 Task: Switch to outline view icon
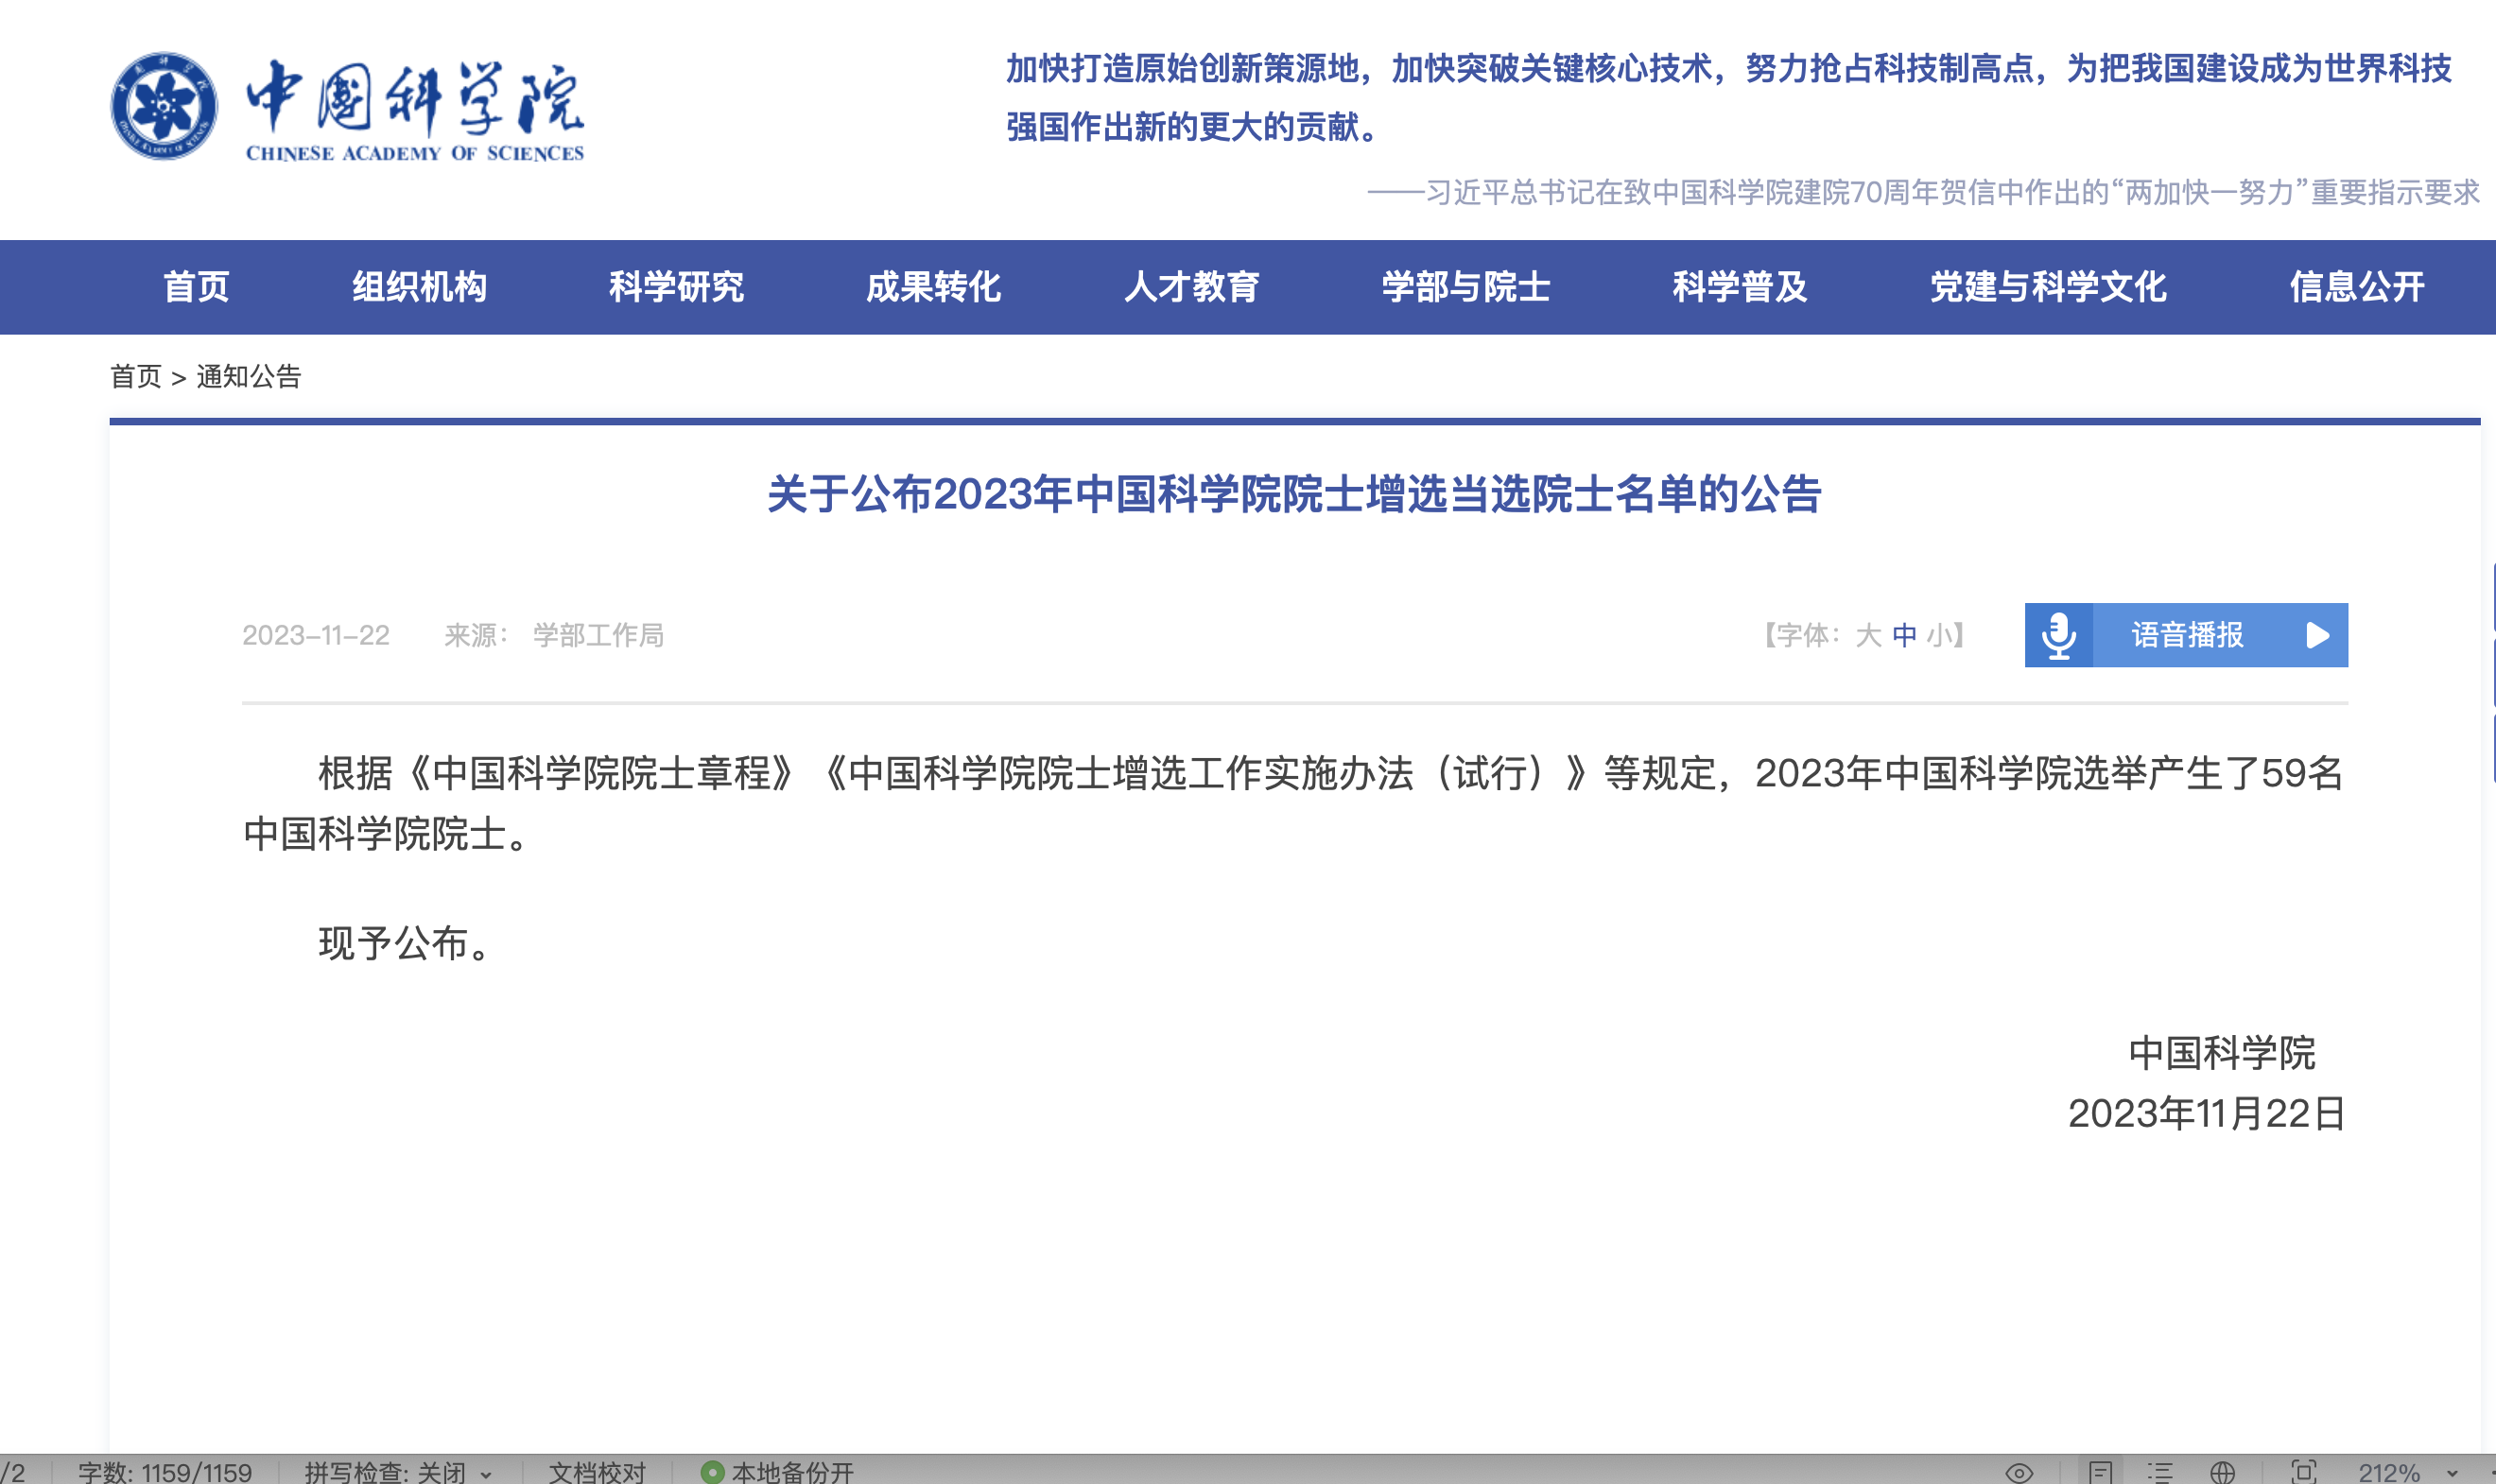click(2160, 1472)
